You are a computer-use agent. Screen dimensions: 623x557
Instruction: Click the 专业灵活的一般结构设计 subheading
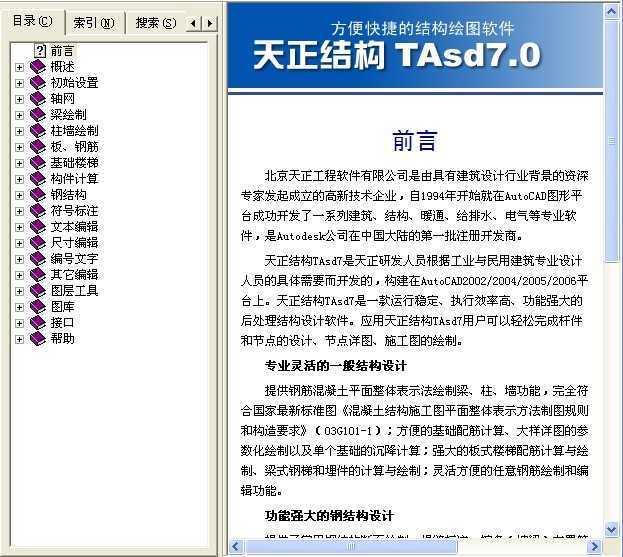[x=336, y=366]
